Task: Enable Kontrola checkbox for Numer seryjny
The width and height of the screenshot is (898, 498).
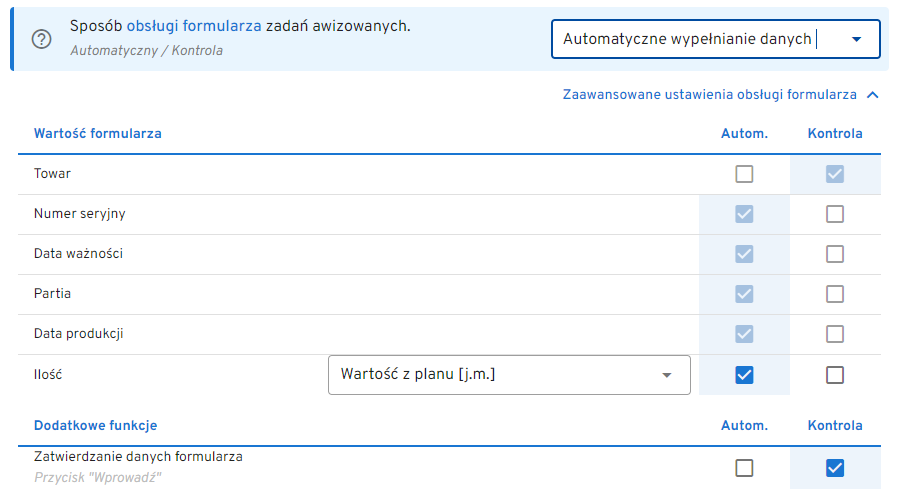Action: pos(835,214)
